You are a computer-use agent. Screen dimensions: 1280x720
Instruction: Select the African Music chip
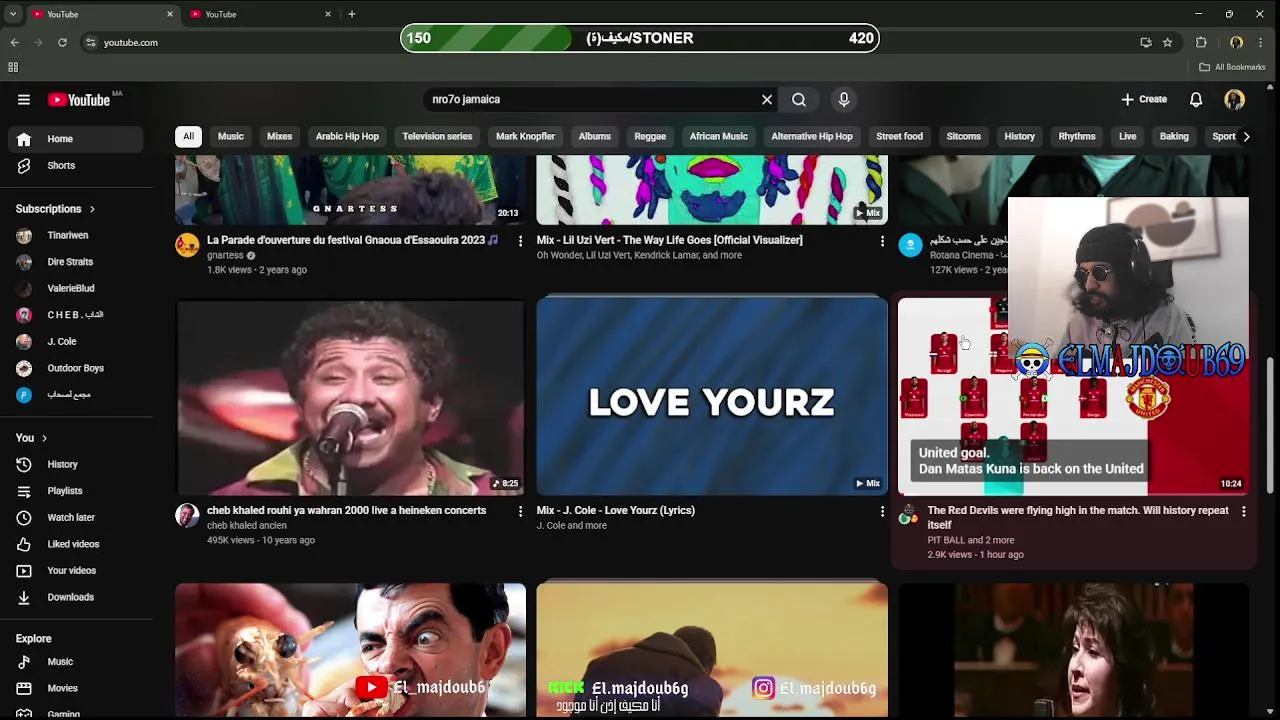pyautogui.click(x=718, y=136)
